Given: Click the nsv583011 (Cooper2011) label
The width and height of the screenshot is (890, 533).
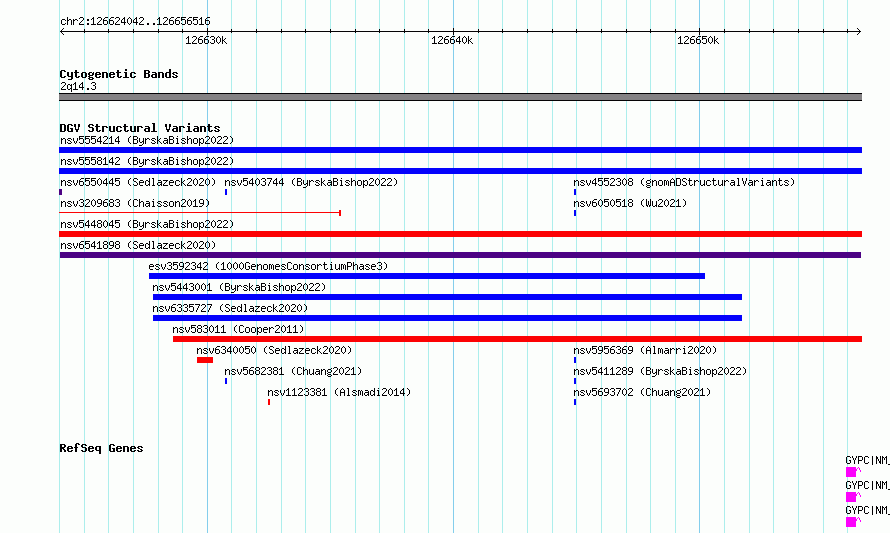Looking at the screenshot, I should click(x=238, y=329).
